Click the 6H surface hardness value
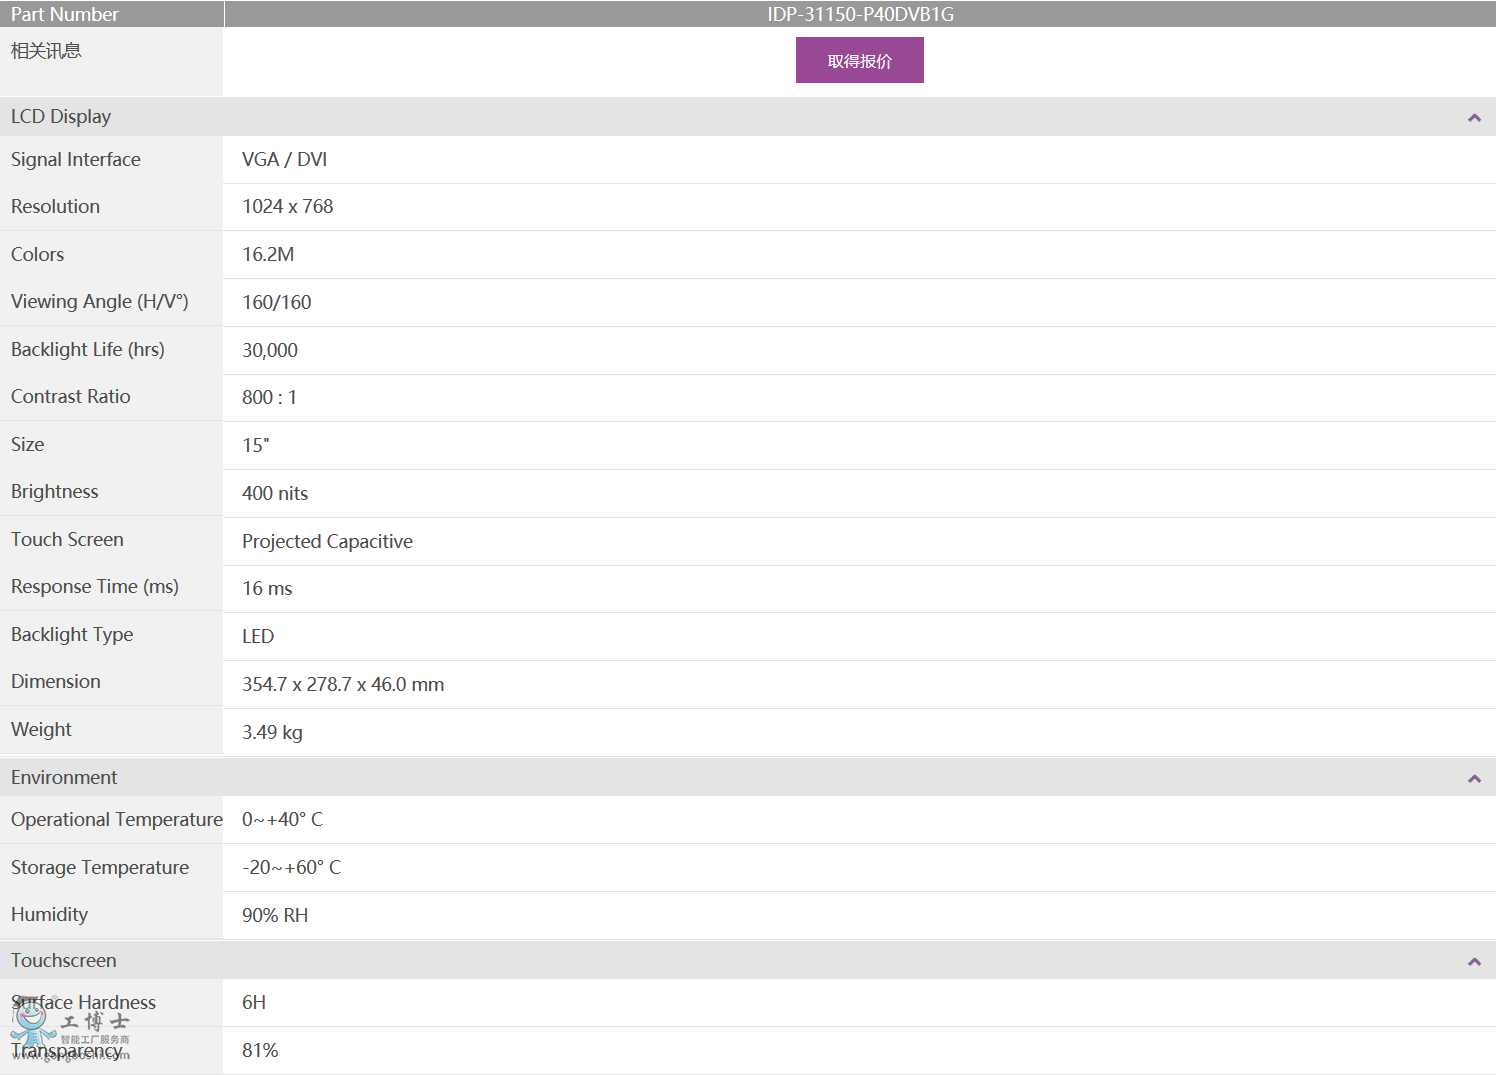The height and width of the screenshot is (1075, 1496). pos(254,1003)
